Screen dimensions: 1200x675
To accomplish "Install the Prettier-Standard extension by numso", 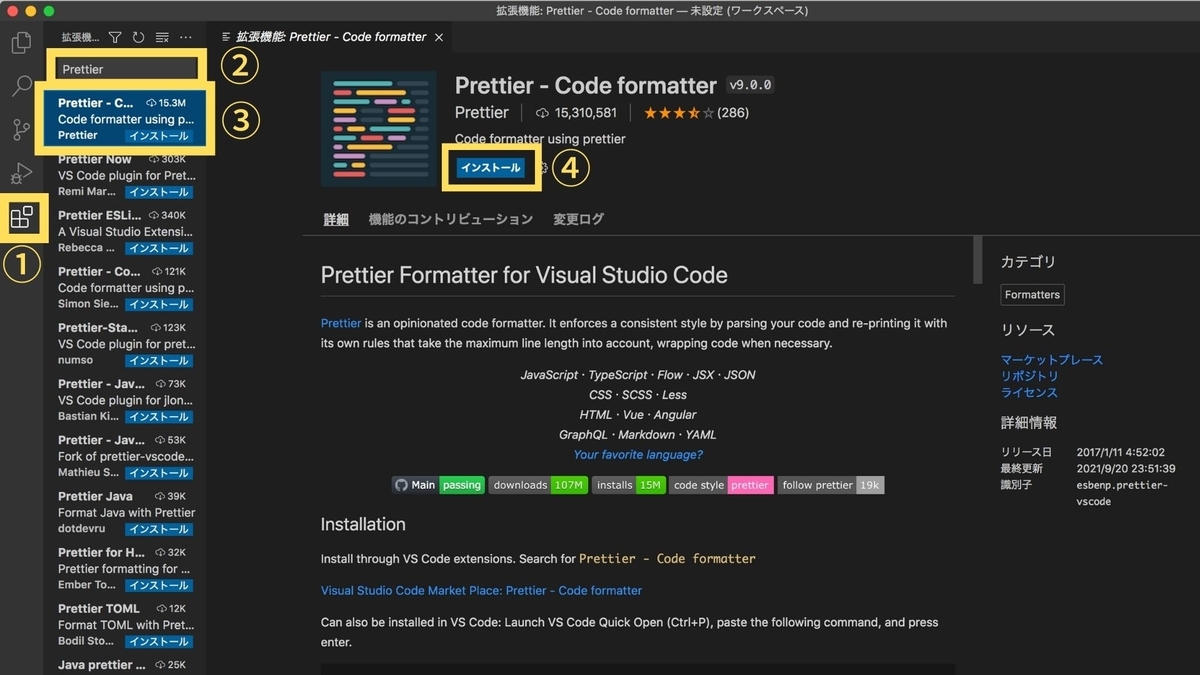I will 158,360.
